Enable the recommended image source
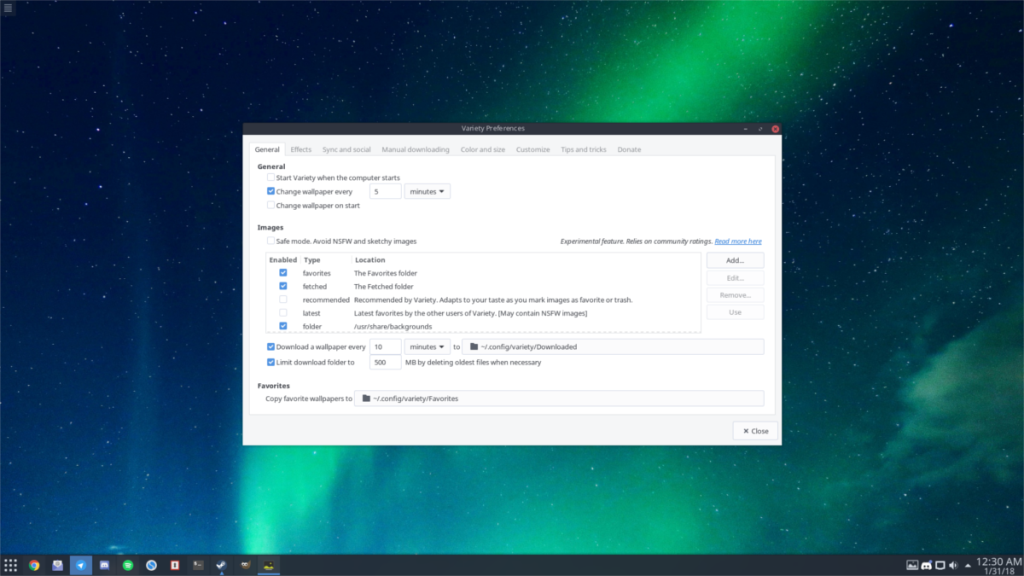 coord(283,299)
